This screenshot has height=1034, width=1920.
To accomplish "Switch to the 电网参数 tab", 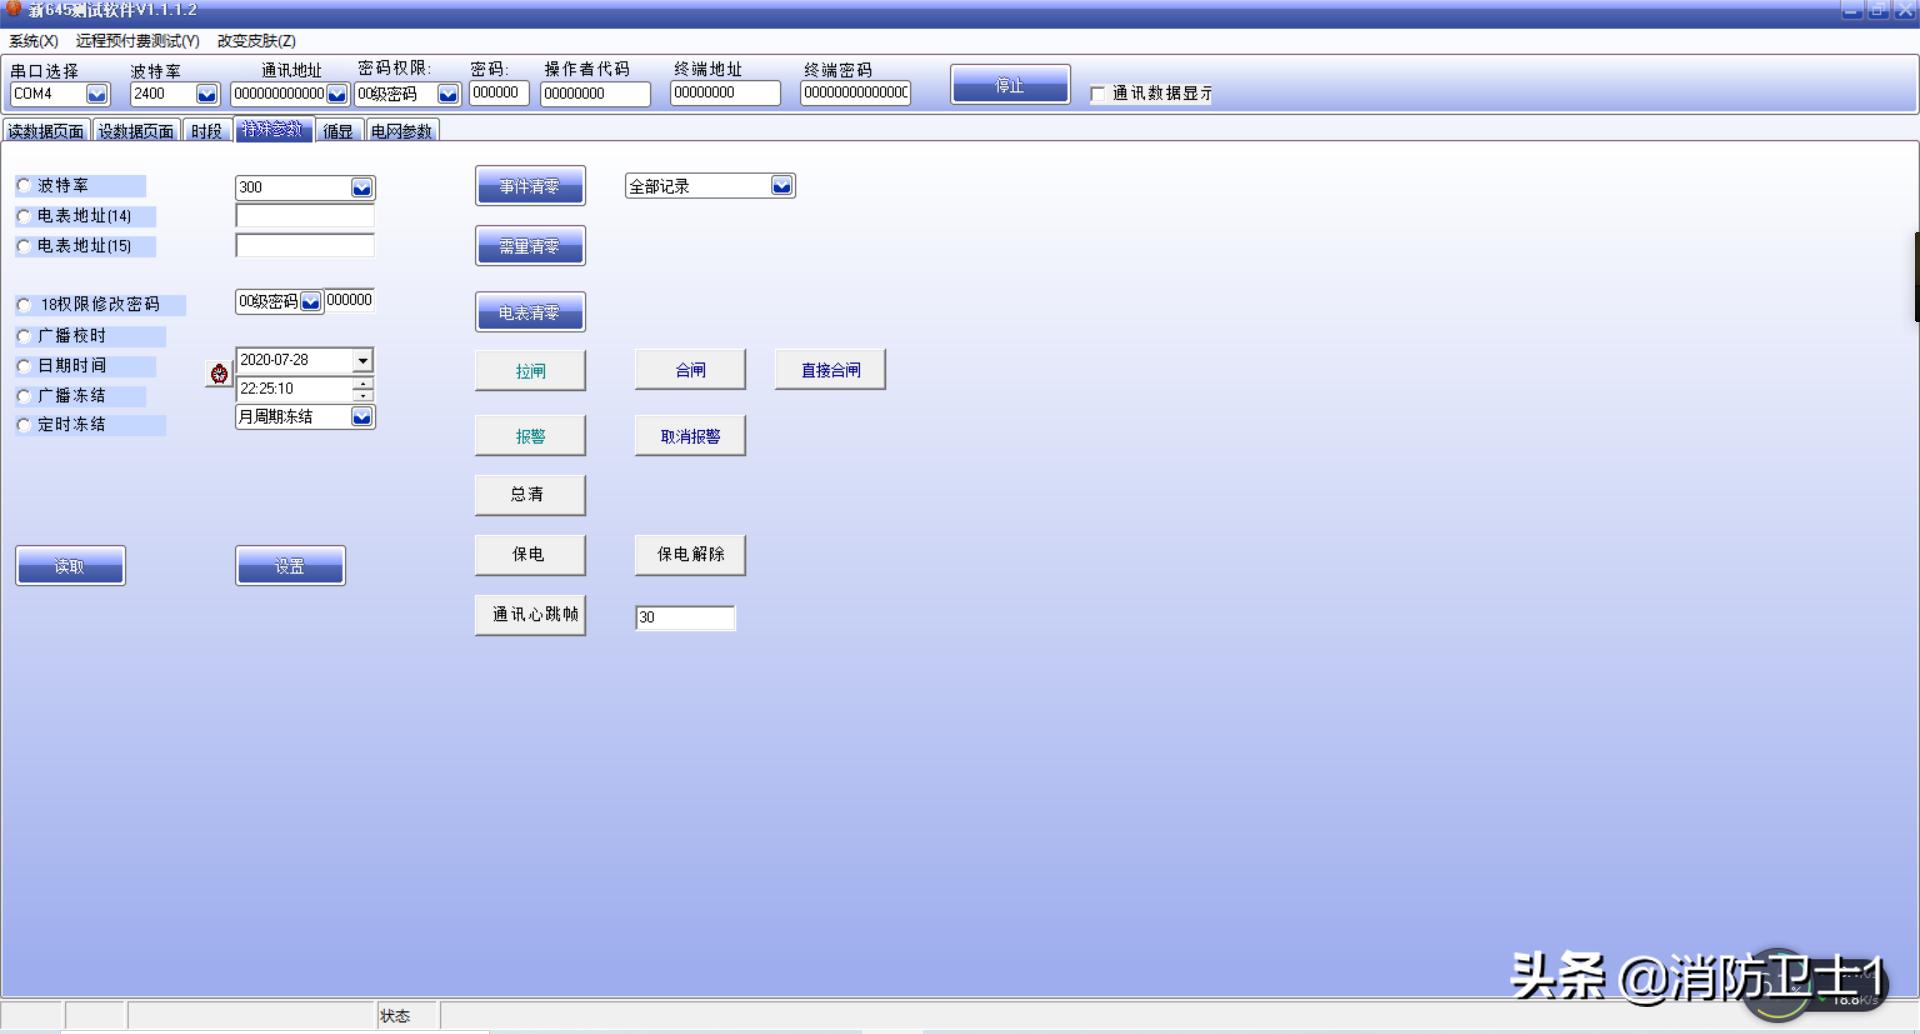I will (402, 131).
